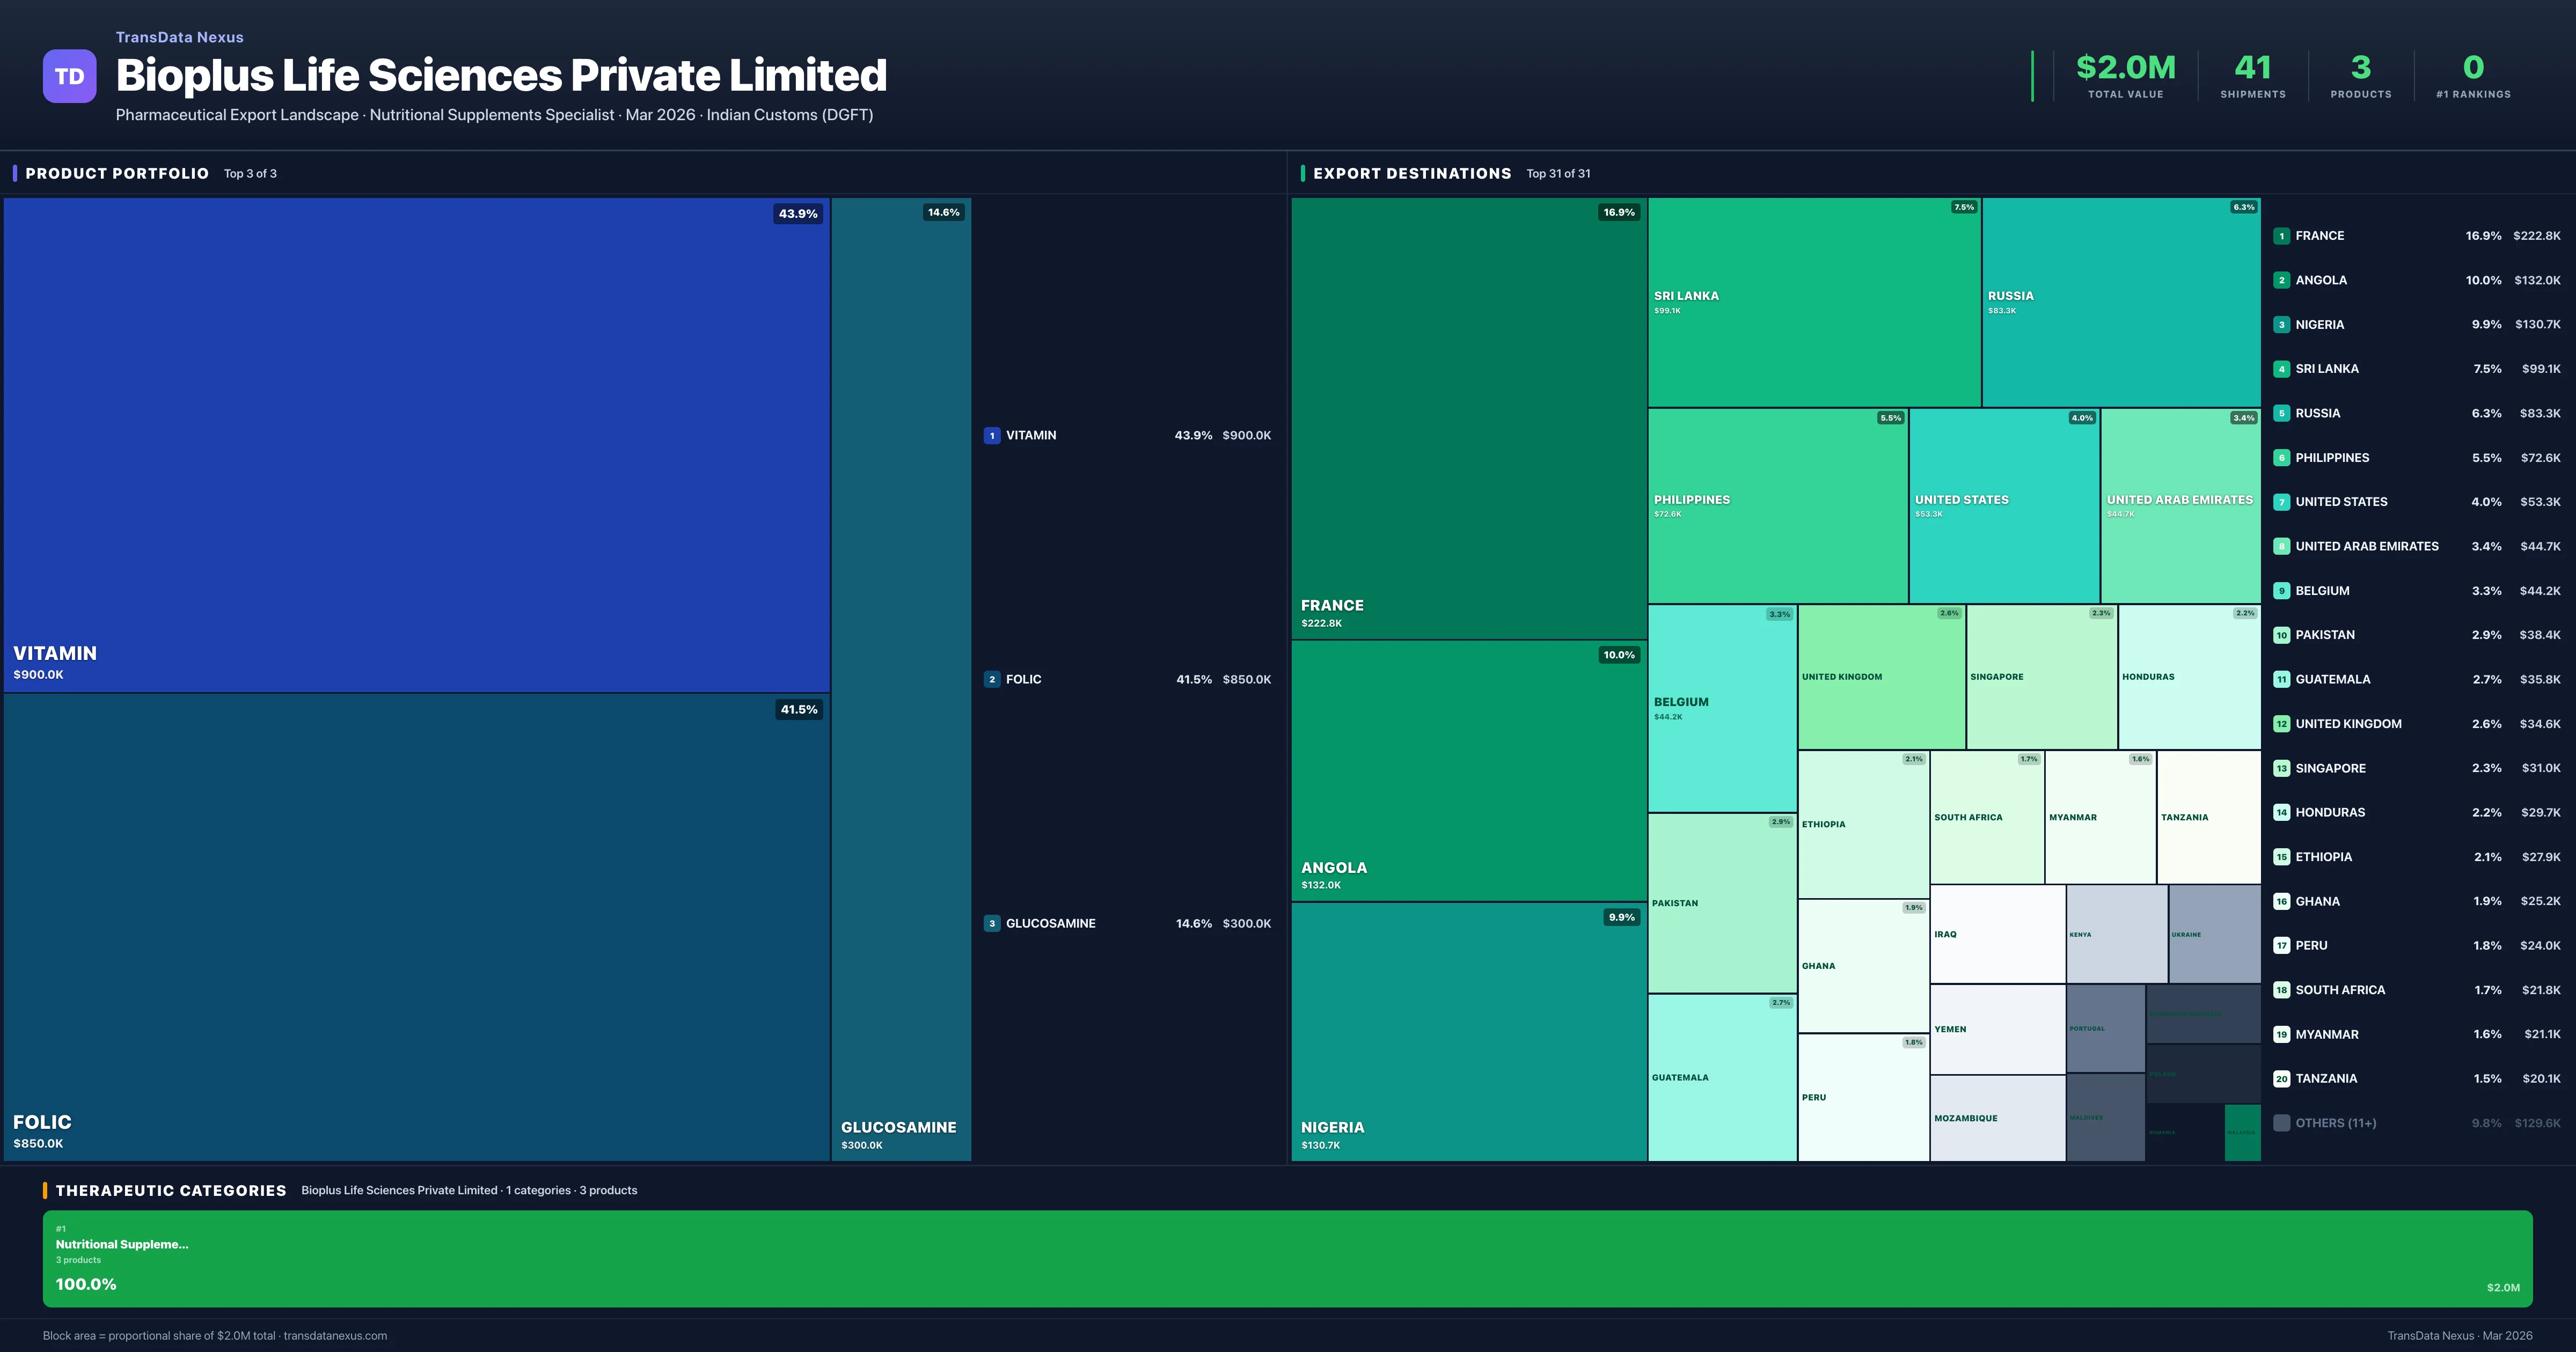Click the rank 1 badge beside FRANCE
Image resolution: width=2576 pixels, height=1352 pixels.
click(x=2281, y=236)
